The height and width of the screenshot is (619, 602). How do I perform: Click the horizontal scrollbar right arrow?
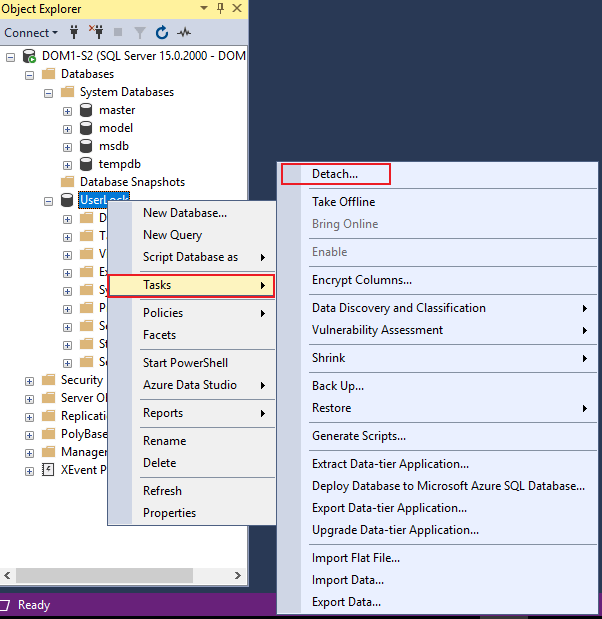(x=238, y=575)
